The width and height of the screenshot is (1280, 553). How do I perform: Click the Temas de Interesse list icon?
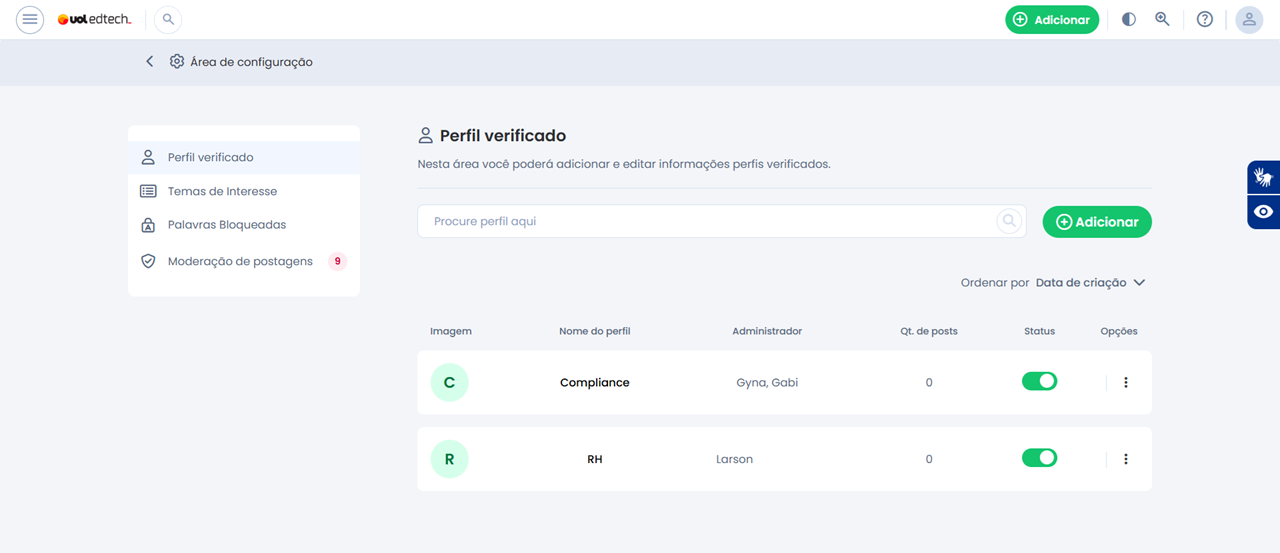click(148, 191)
